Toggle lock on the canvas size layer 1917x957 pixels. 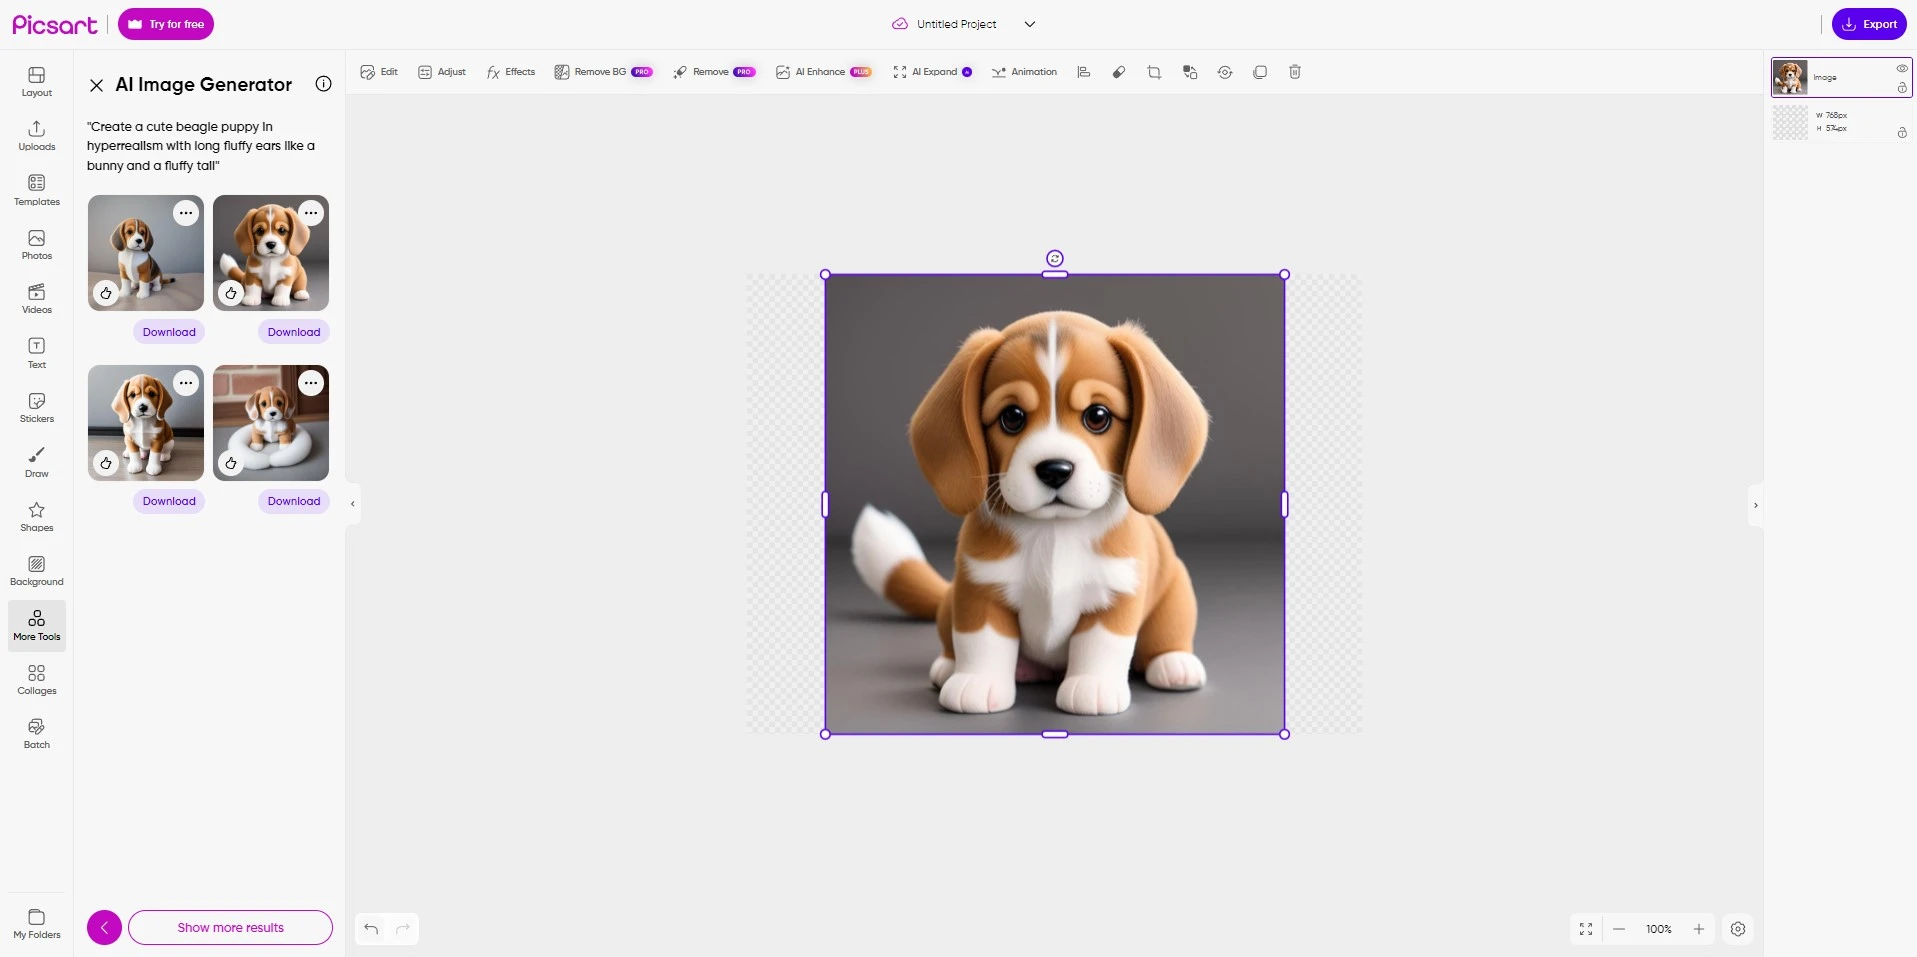click(x=1902, y=132)
